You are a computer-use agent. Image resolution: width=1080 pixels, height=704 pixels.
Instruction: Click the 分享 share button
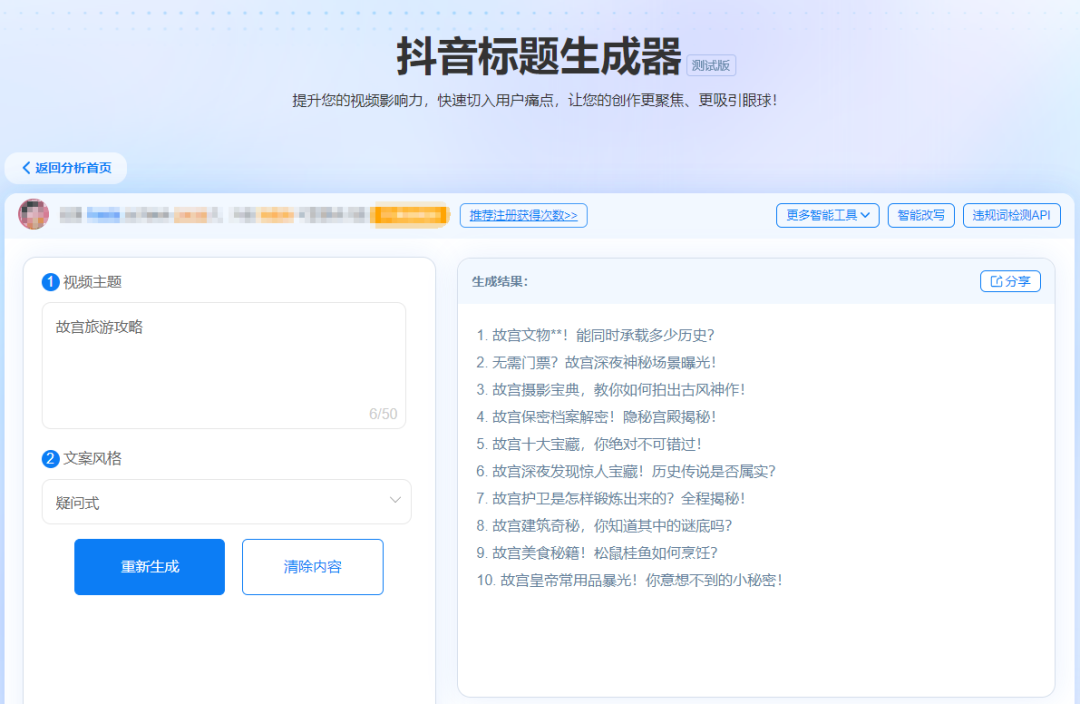pos(1010,281)
